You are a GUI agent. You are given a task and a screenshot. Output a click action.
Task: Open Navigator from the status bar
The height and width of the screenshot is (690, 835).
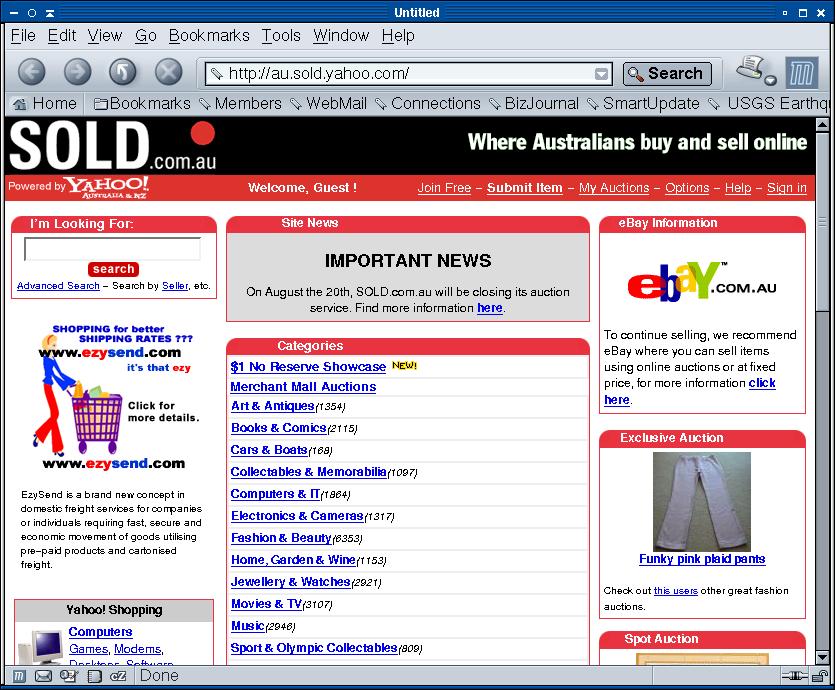click(19, 676)
